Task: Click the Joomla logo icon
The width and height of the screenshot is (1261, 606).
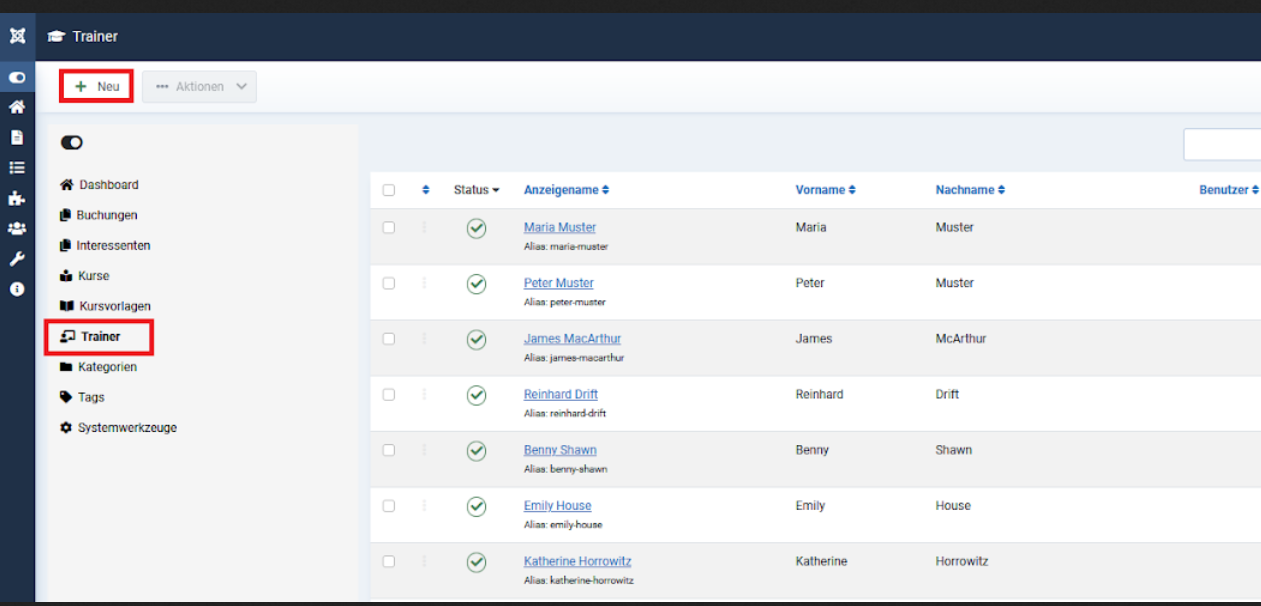Action: coord(17,36)
